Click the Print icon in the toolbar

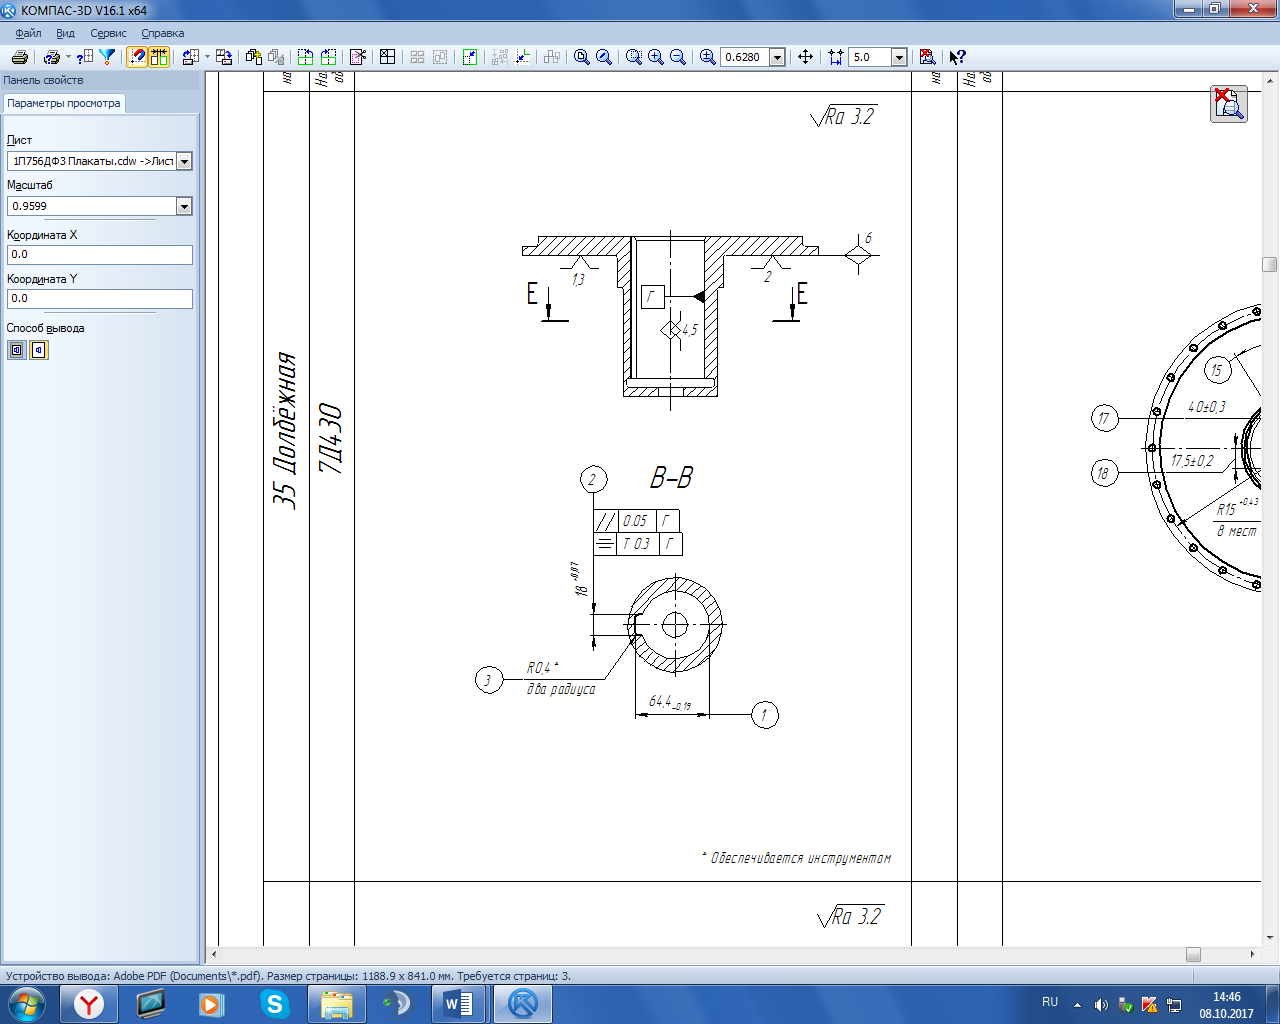pos(19,57)
